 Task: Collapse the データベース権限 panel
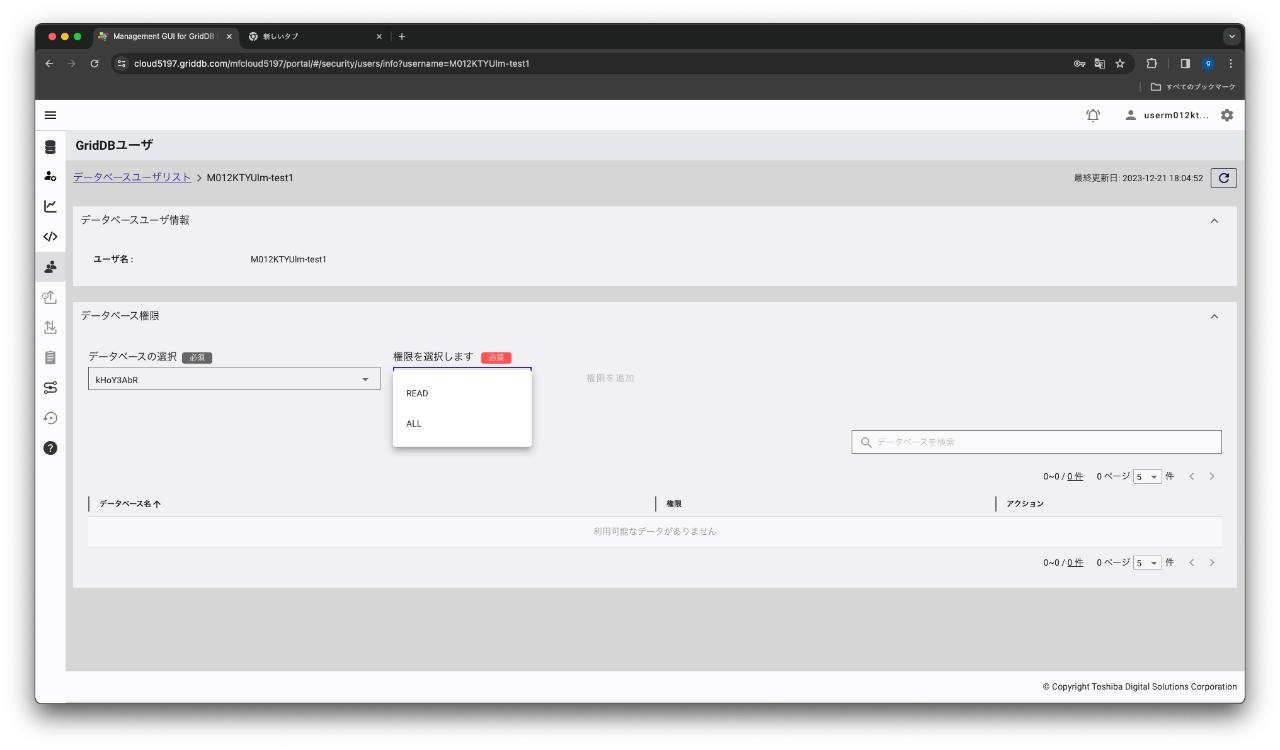tap(1214, 316)
